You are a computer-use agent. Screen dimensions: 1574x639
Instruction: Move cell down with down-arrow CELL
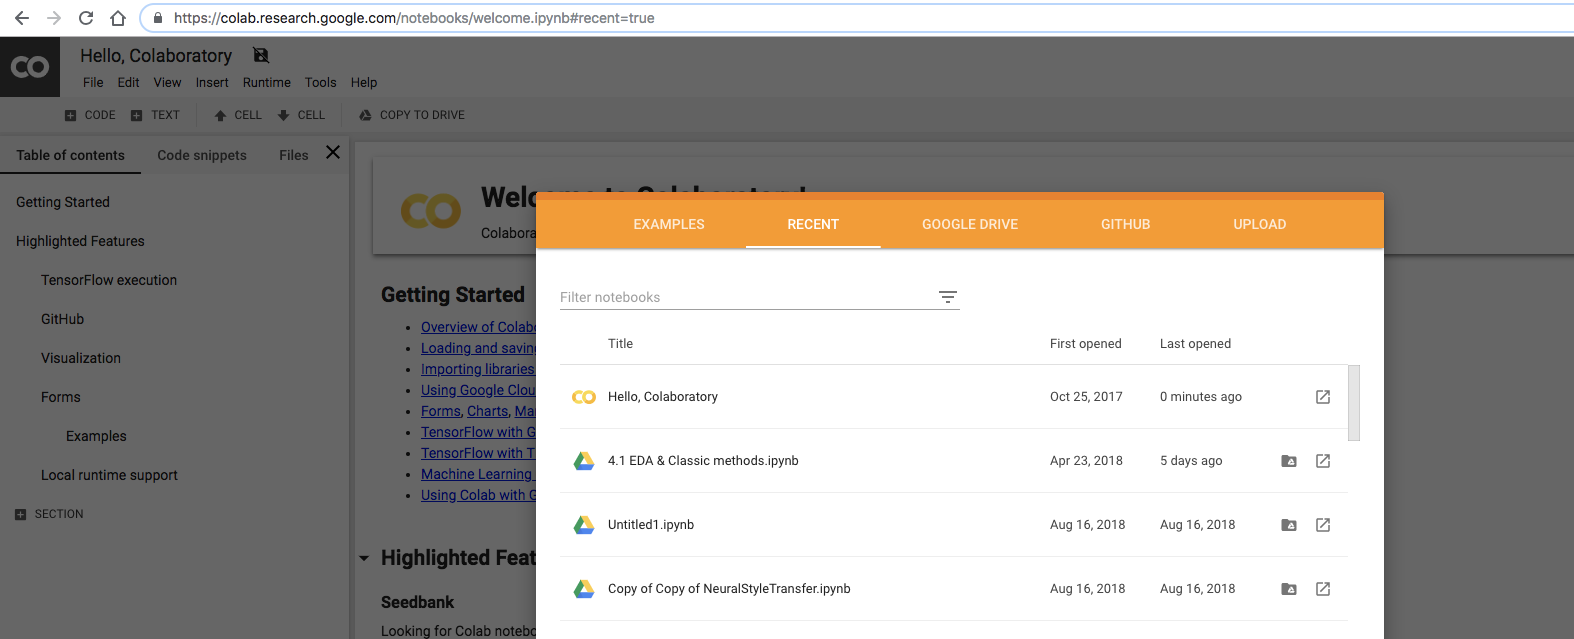point(301,115)
